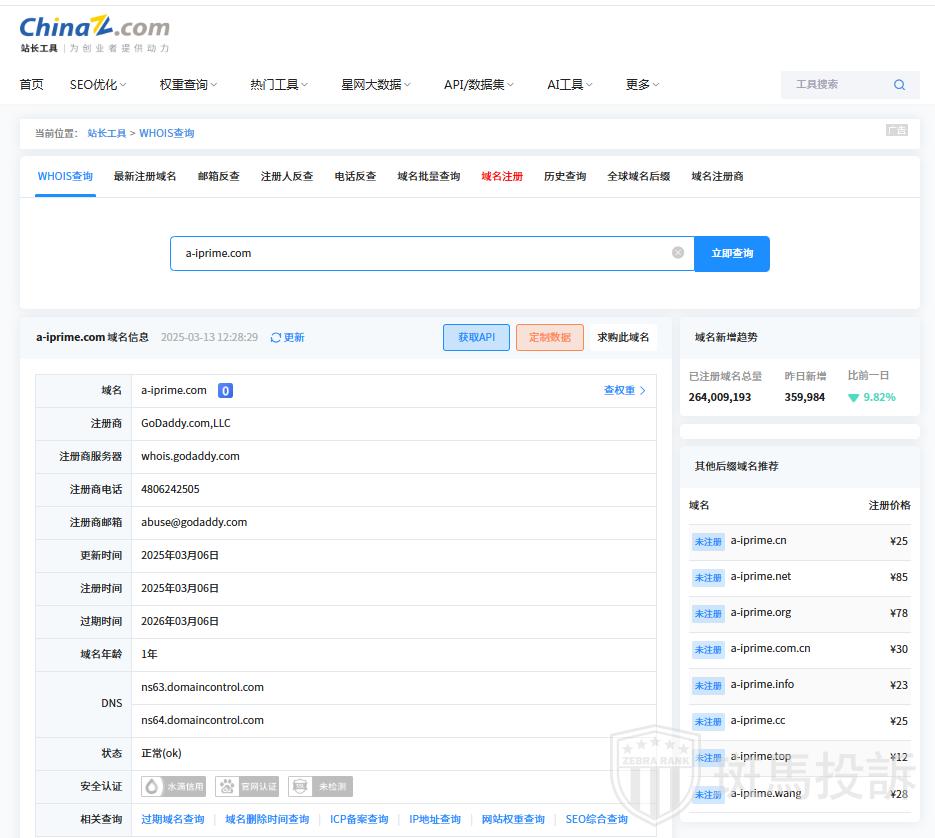Open the 查权重 link
Viewport: 935px width, 838px height.
coord(624,391)
